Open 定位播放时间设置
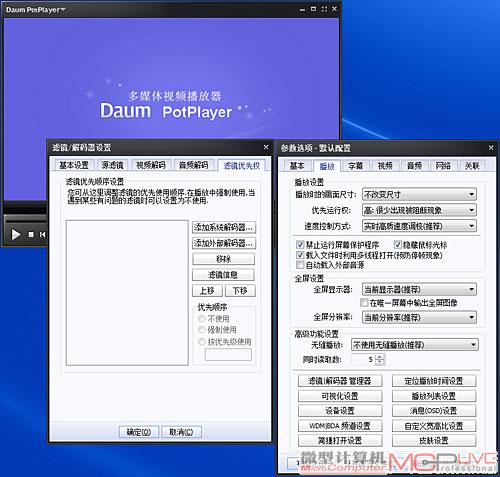Viewport: 500px width, 477px height. [x=434, y=381]
